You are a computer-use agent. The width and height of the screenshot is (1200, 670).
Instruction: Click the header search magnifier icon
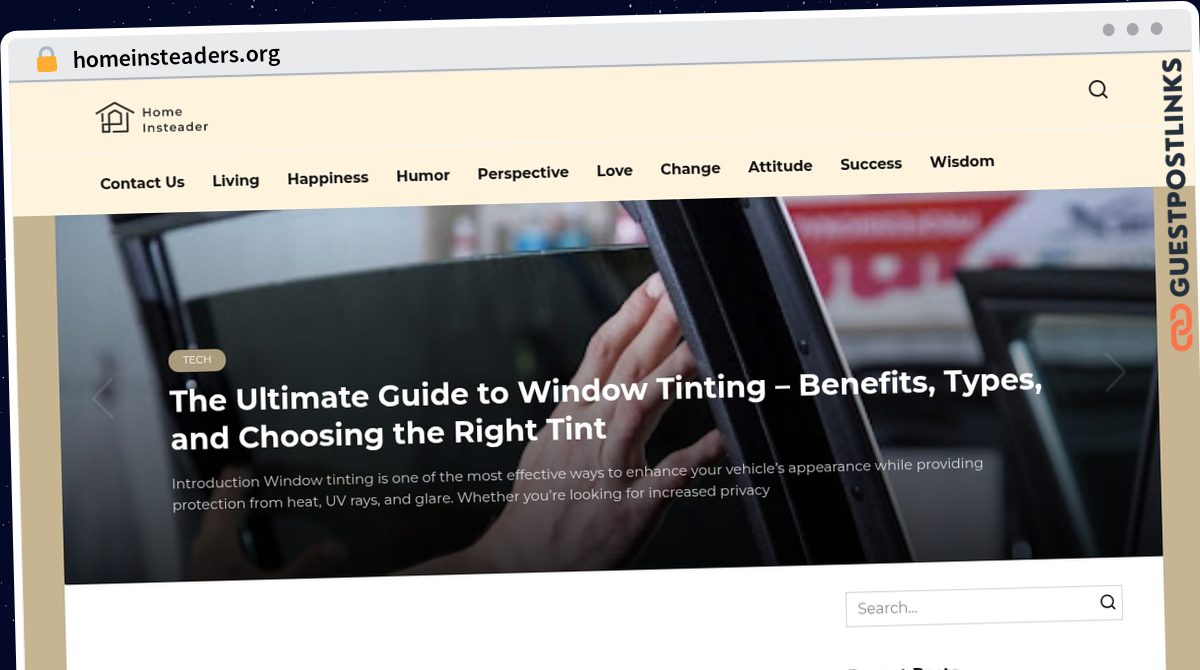[x=1098, y=89]
